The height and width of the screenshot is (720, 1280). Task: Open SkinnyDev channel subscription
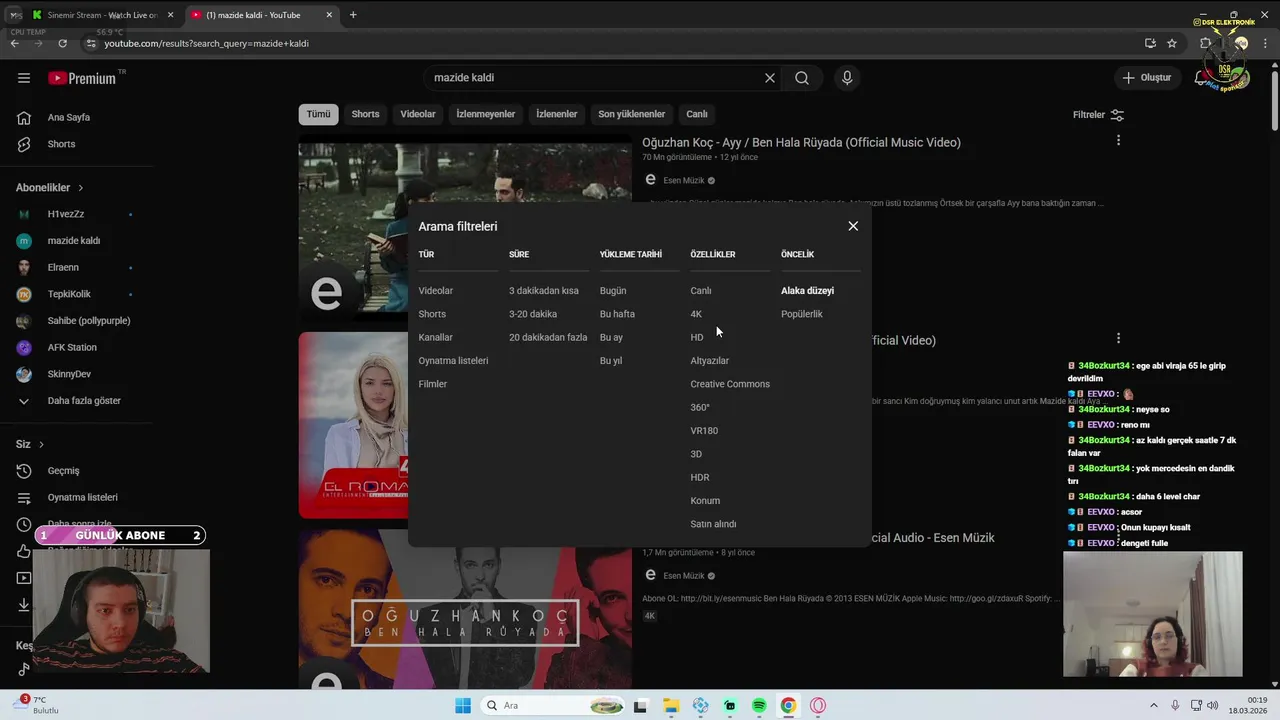(69, 374)
